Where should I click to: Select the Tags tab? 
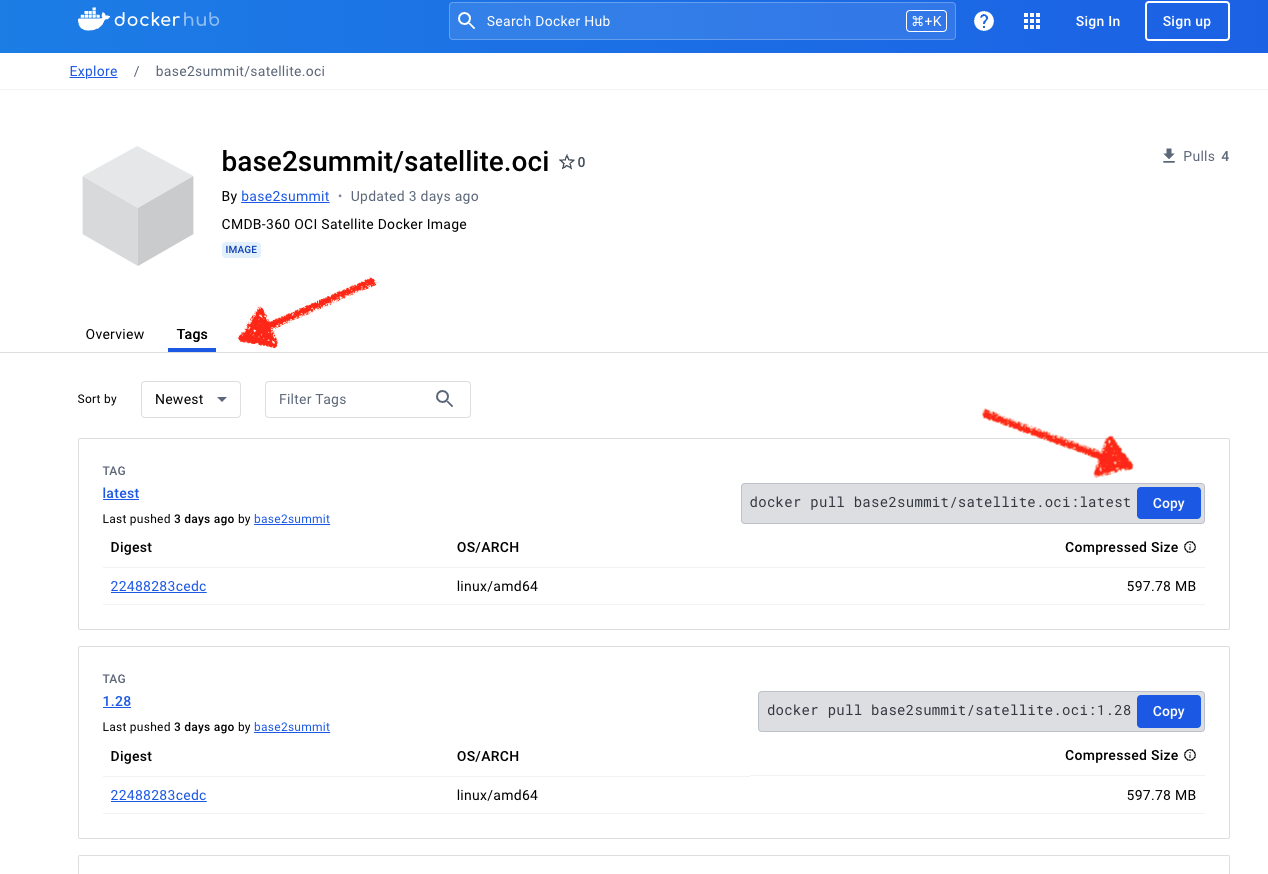click(192, 334)
